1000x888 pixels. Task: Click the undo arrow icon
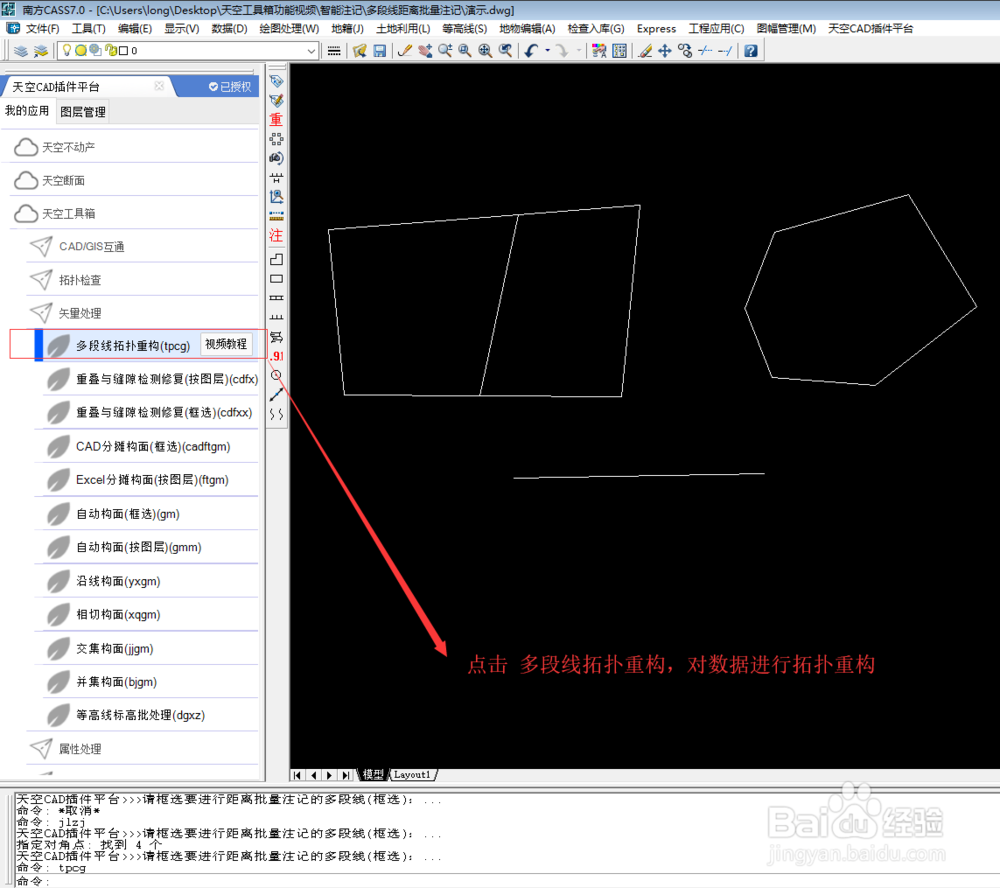[531, 51]
